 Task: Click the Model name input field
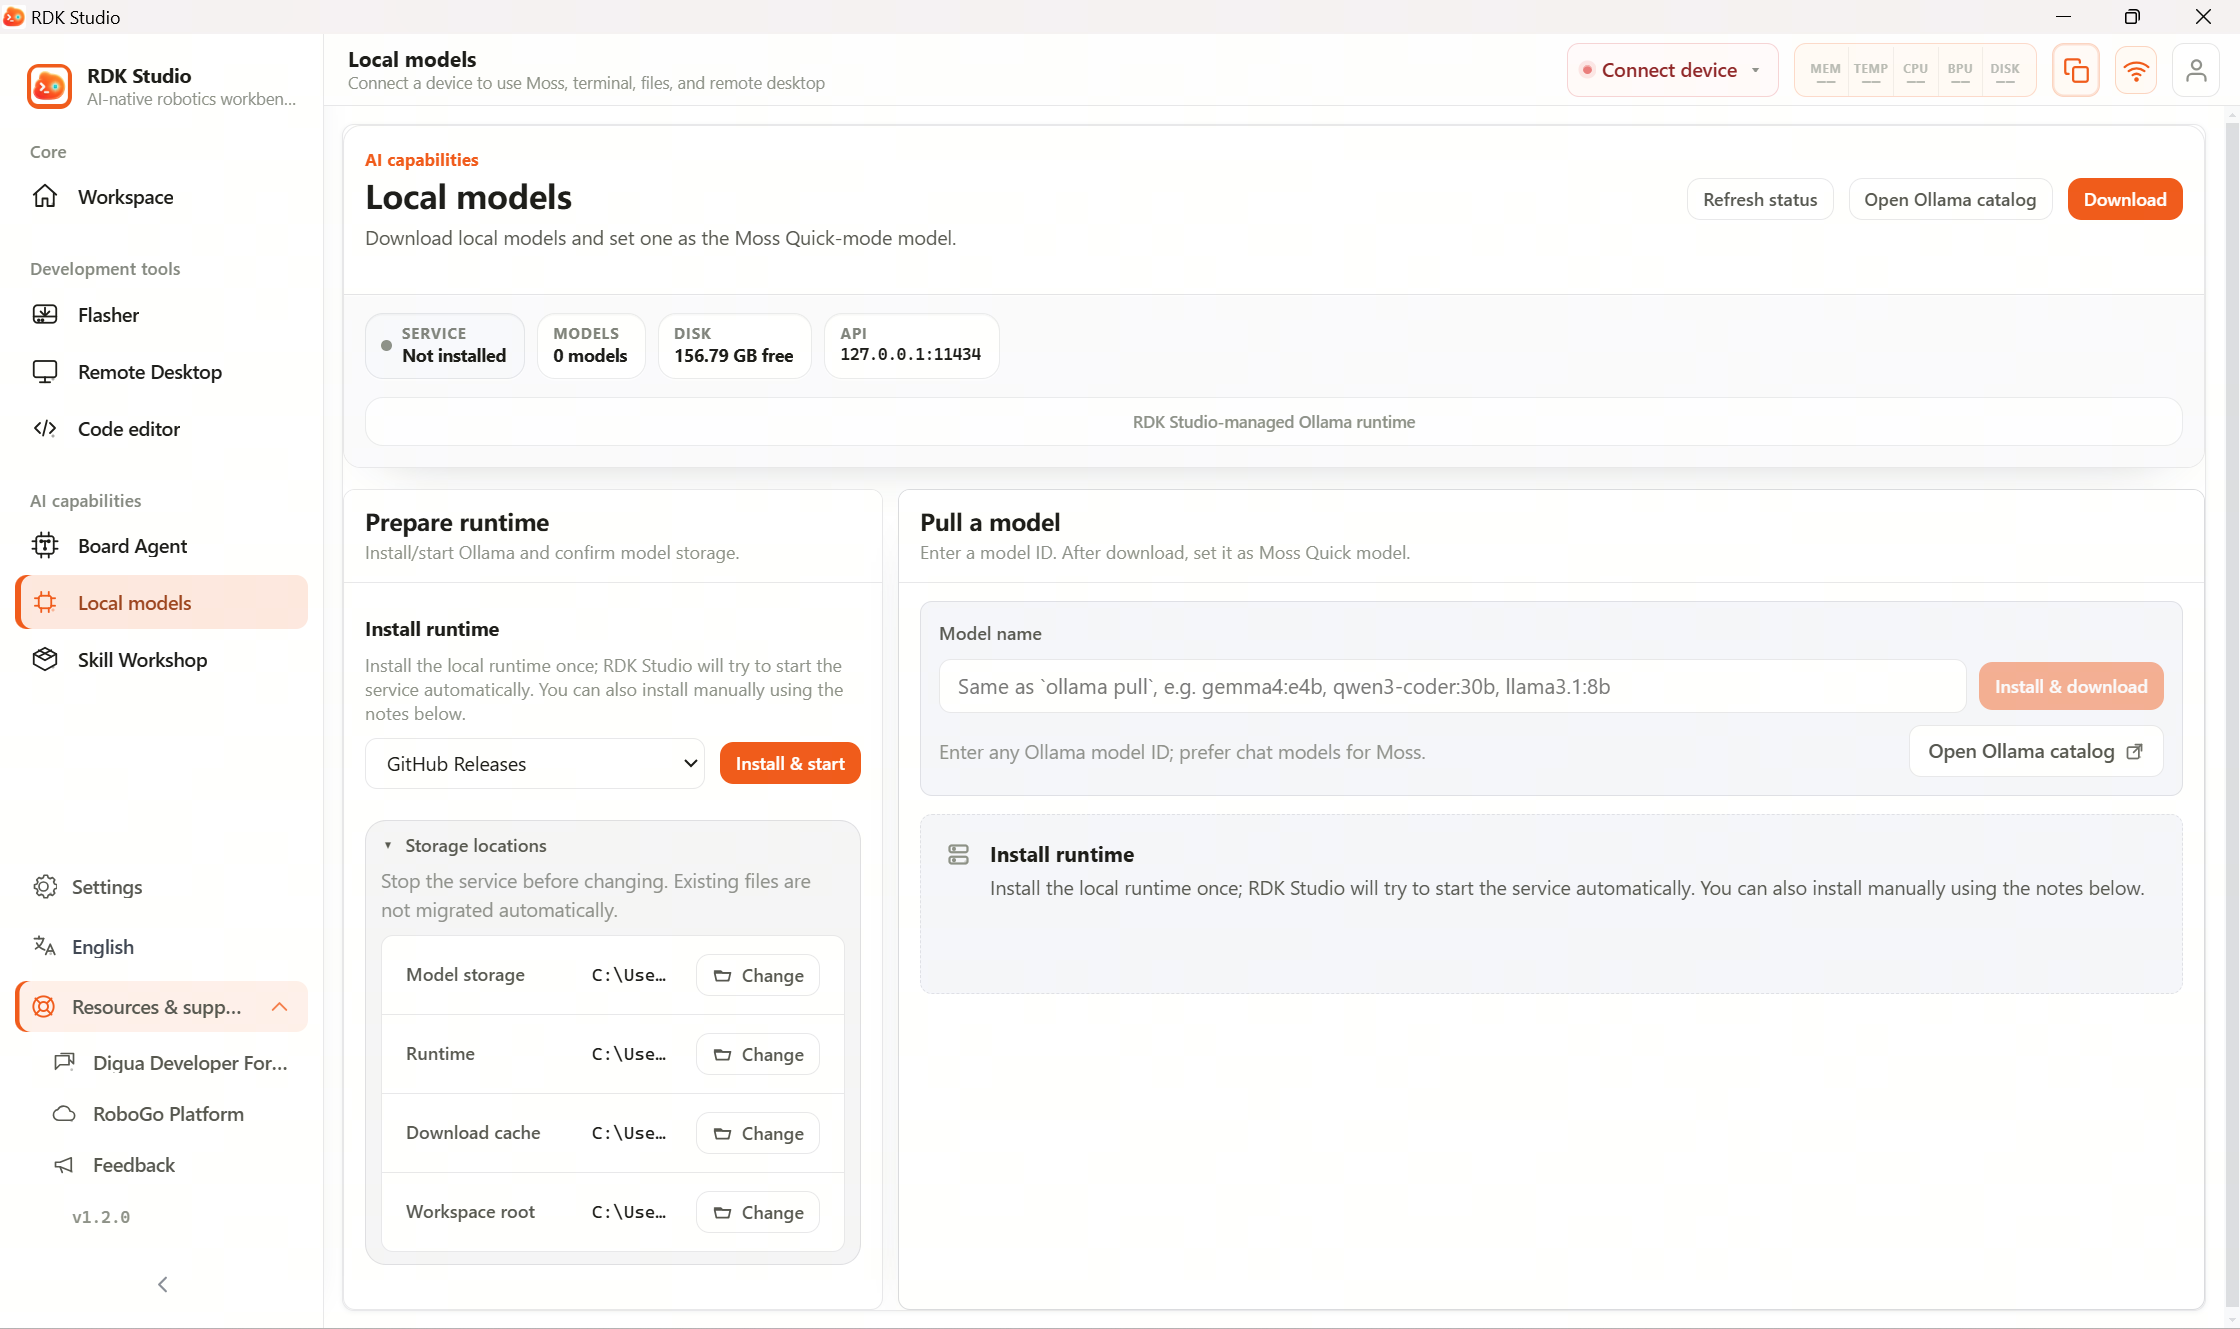click(x=1452, y=686)
